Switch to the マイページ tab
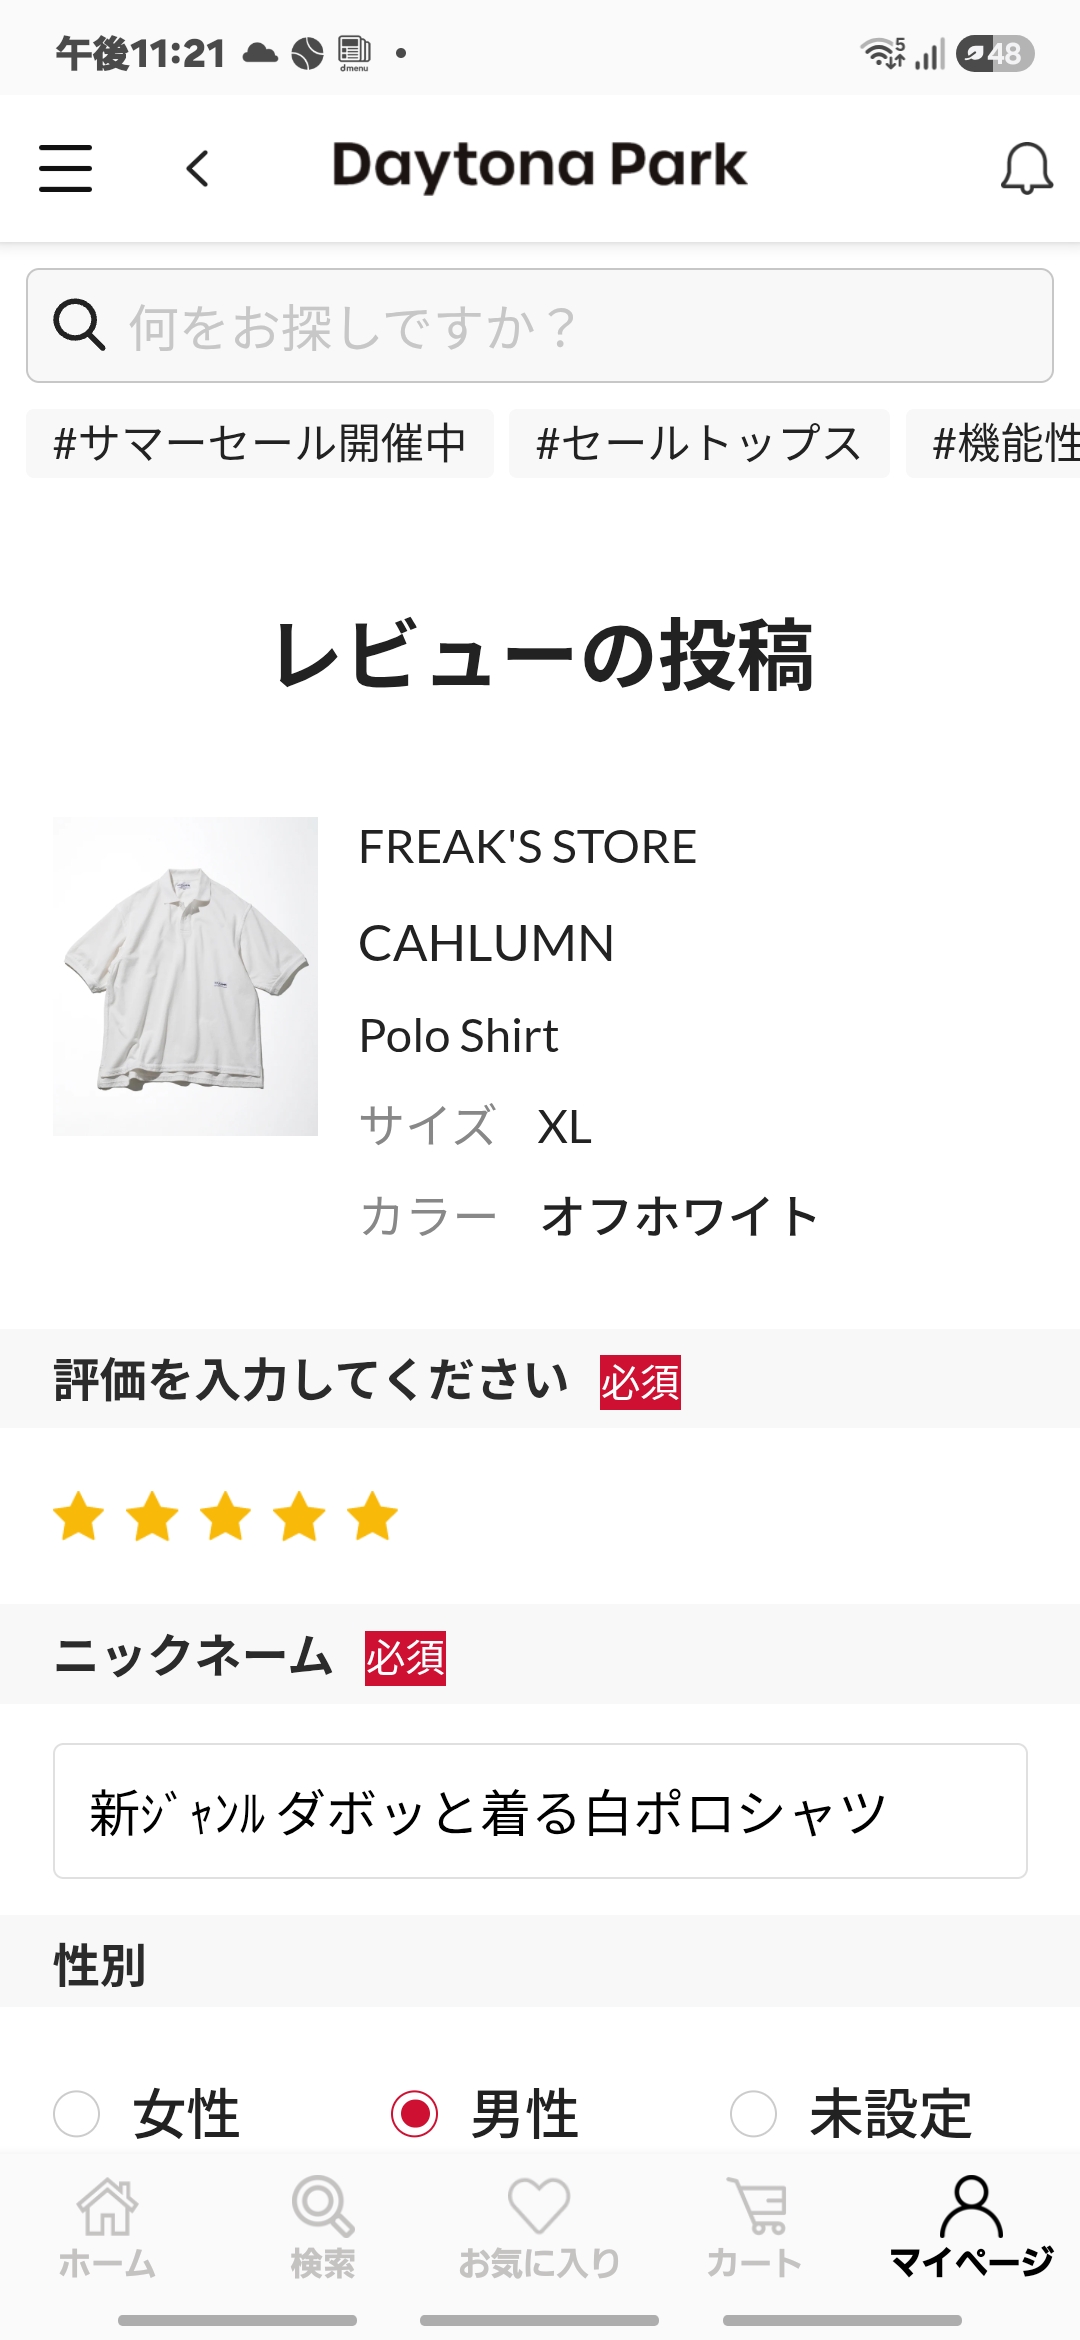Screen dimensions: 1080x2340 click(971, 2227)
